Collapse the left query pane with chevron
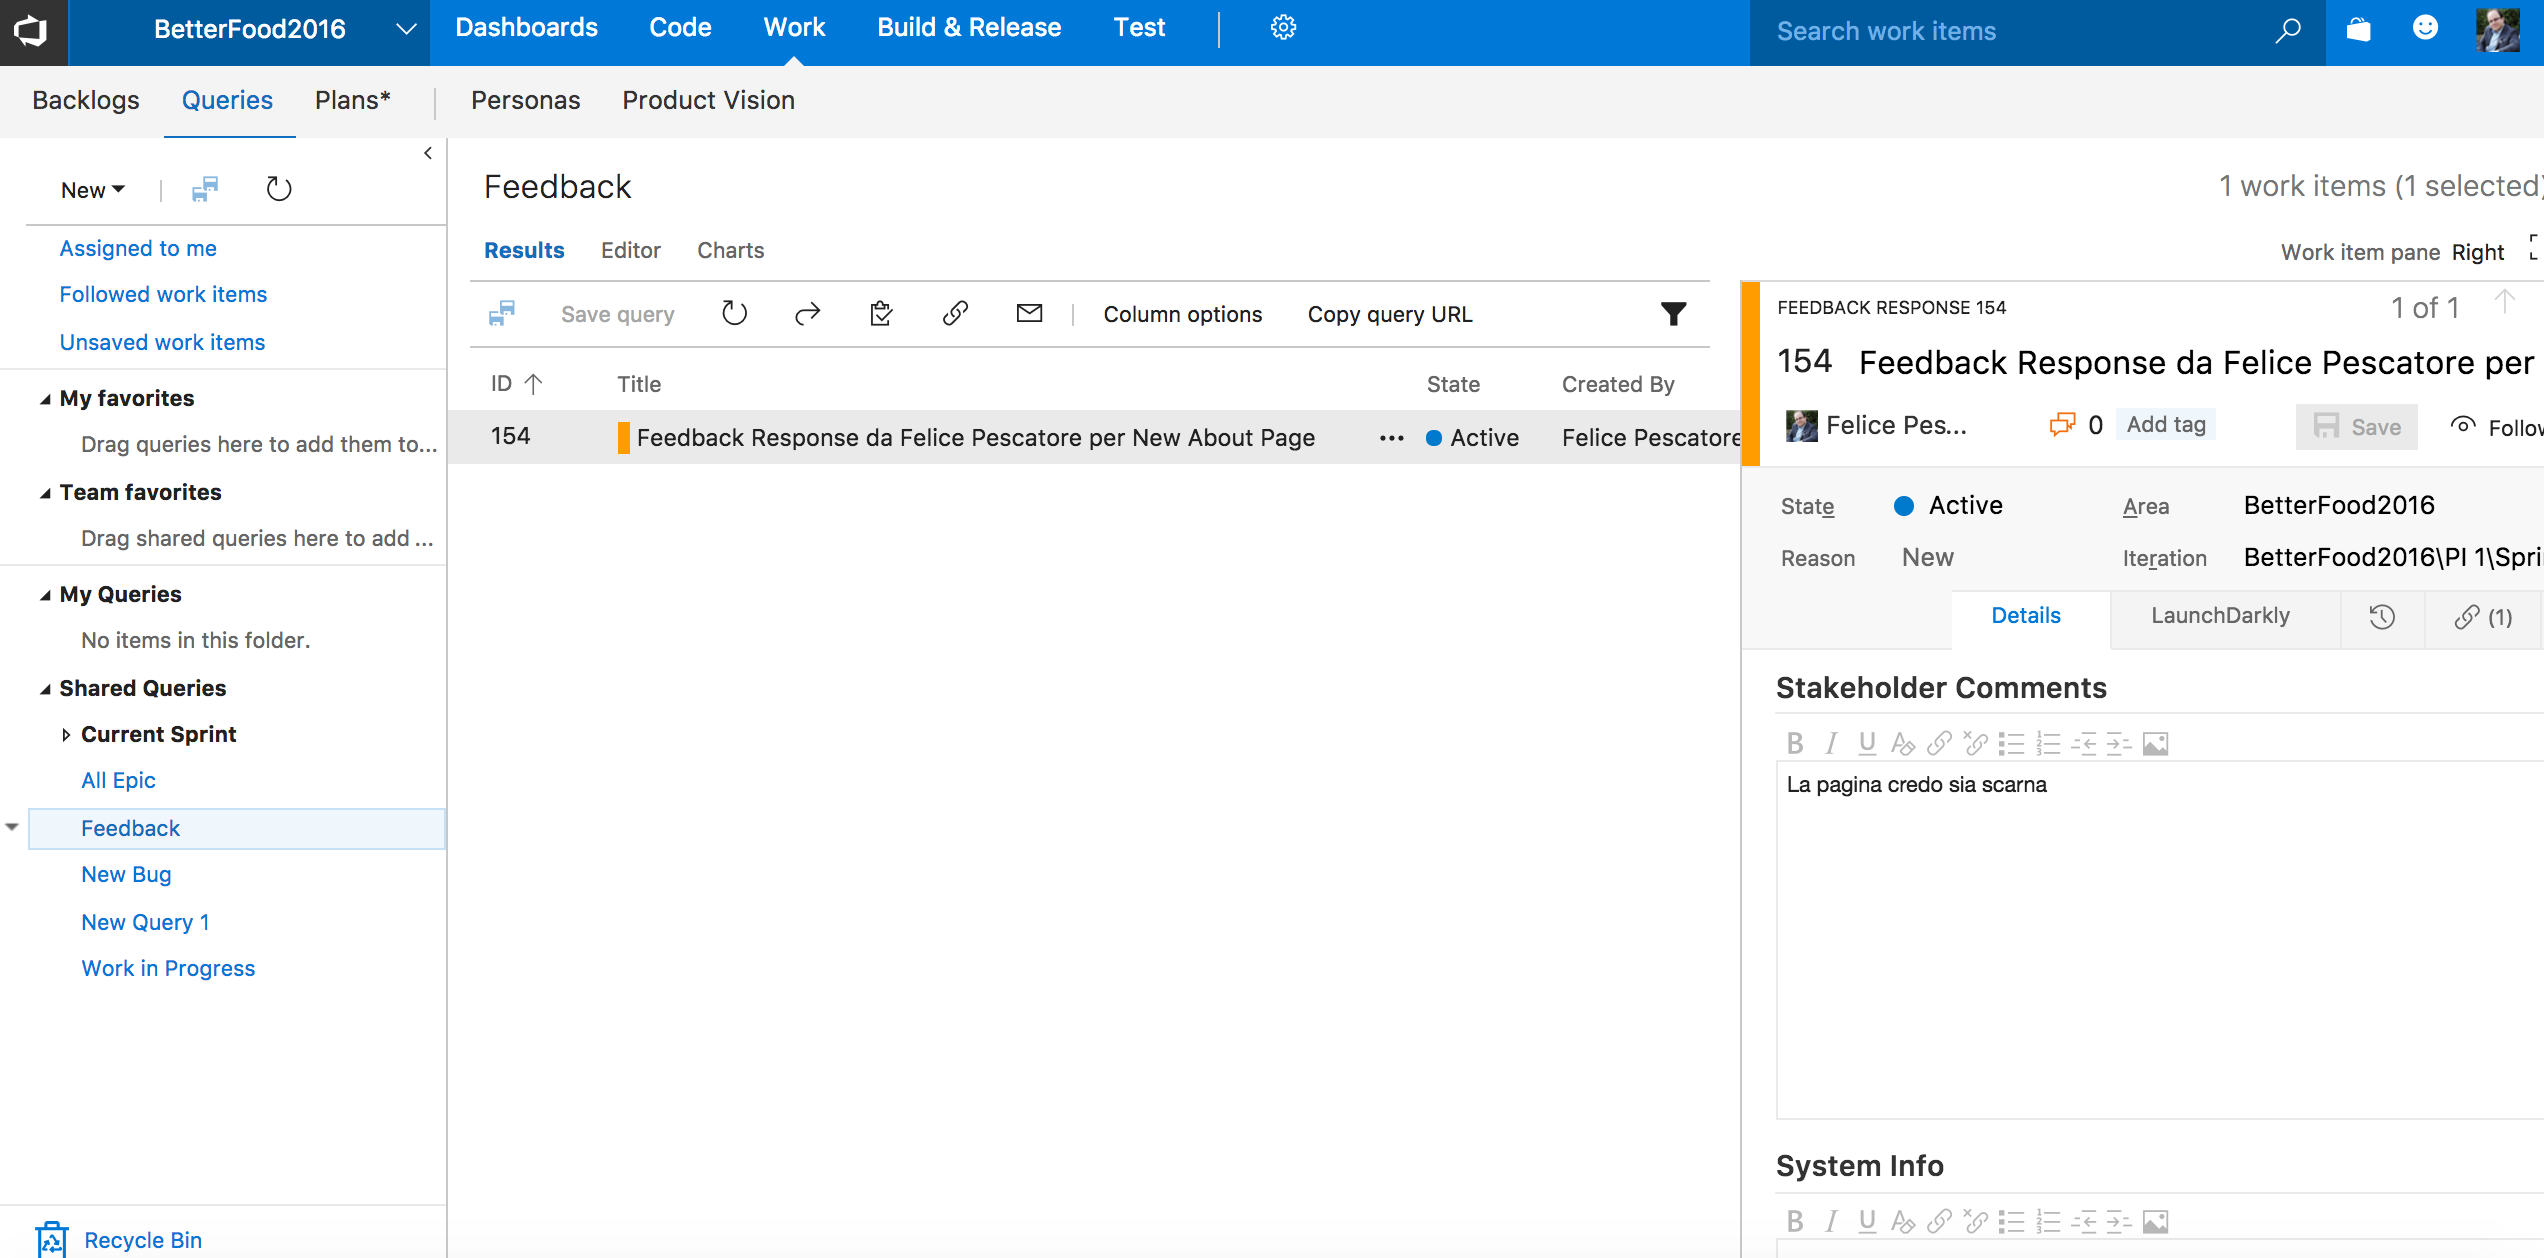The width and height of the screenshot is (2544, 1258). (x=428, y=153)
